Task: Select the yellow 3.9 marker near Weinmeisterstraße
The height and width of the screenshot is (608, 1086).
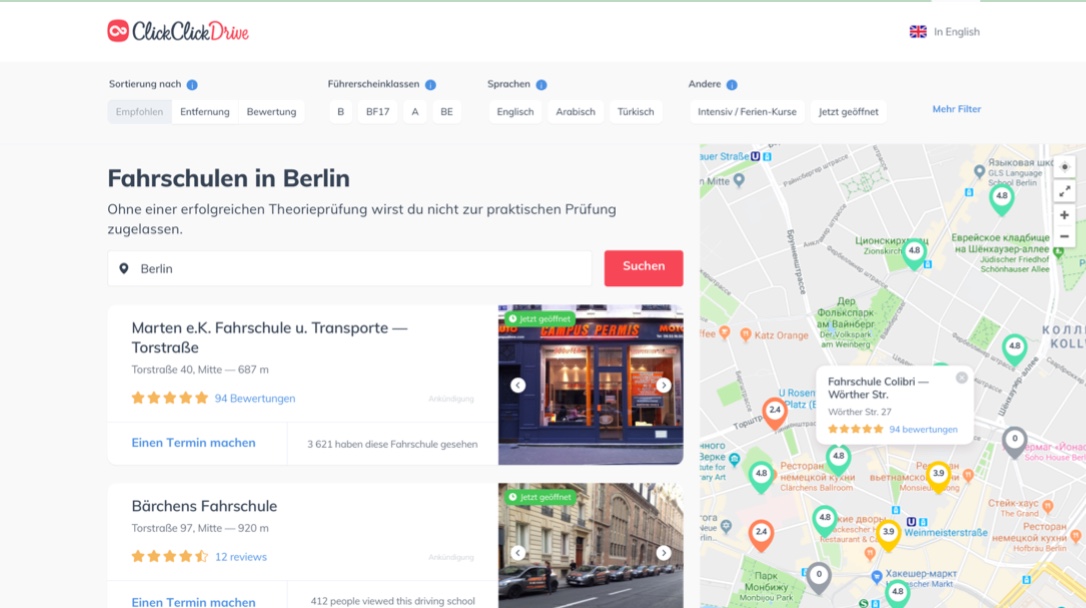Action: click(889, 535)
